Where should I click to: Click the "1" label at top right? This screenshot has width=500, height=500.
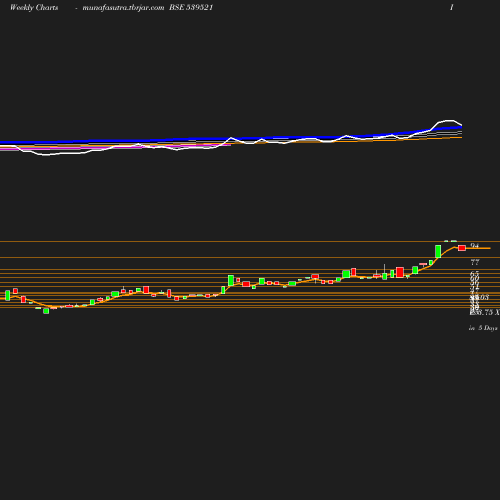point(452,7)
